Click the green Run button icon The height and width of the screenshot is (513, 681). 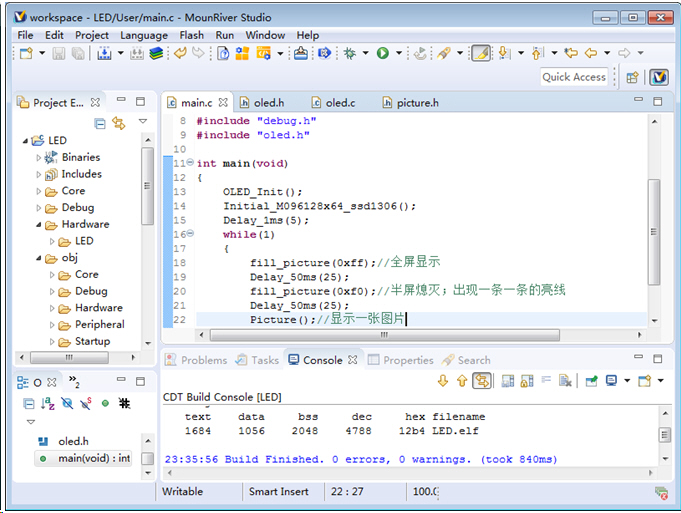[383, 53]
